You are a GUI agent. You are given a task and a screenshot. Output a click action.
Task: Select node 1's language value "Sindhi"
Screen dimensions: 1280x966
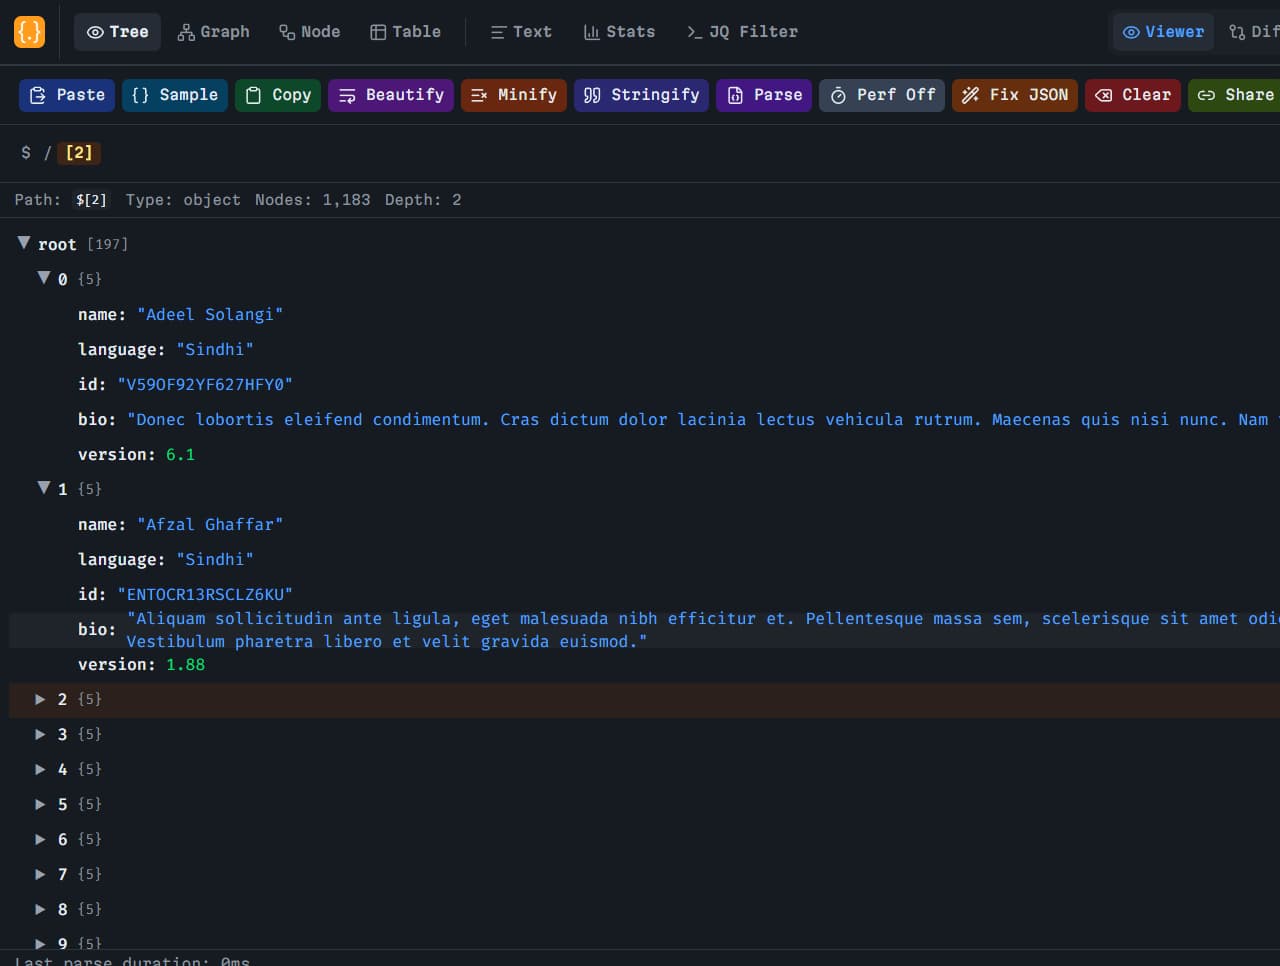point(215,559)
